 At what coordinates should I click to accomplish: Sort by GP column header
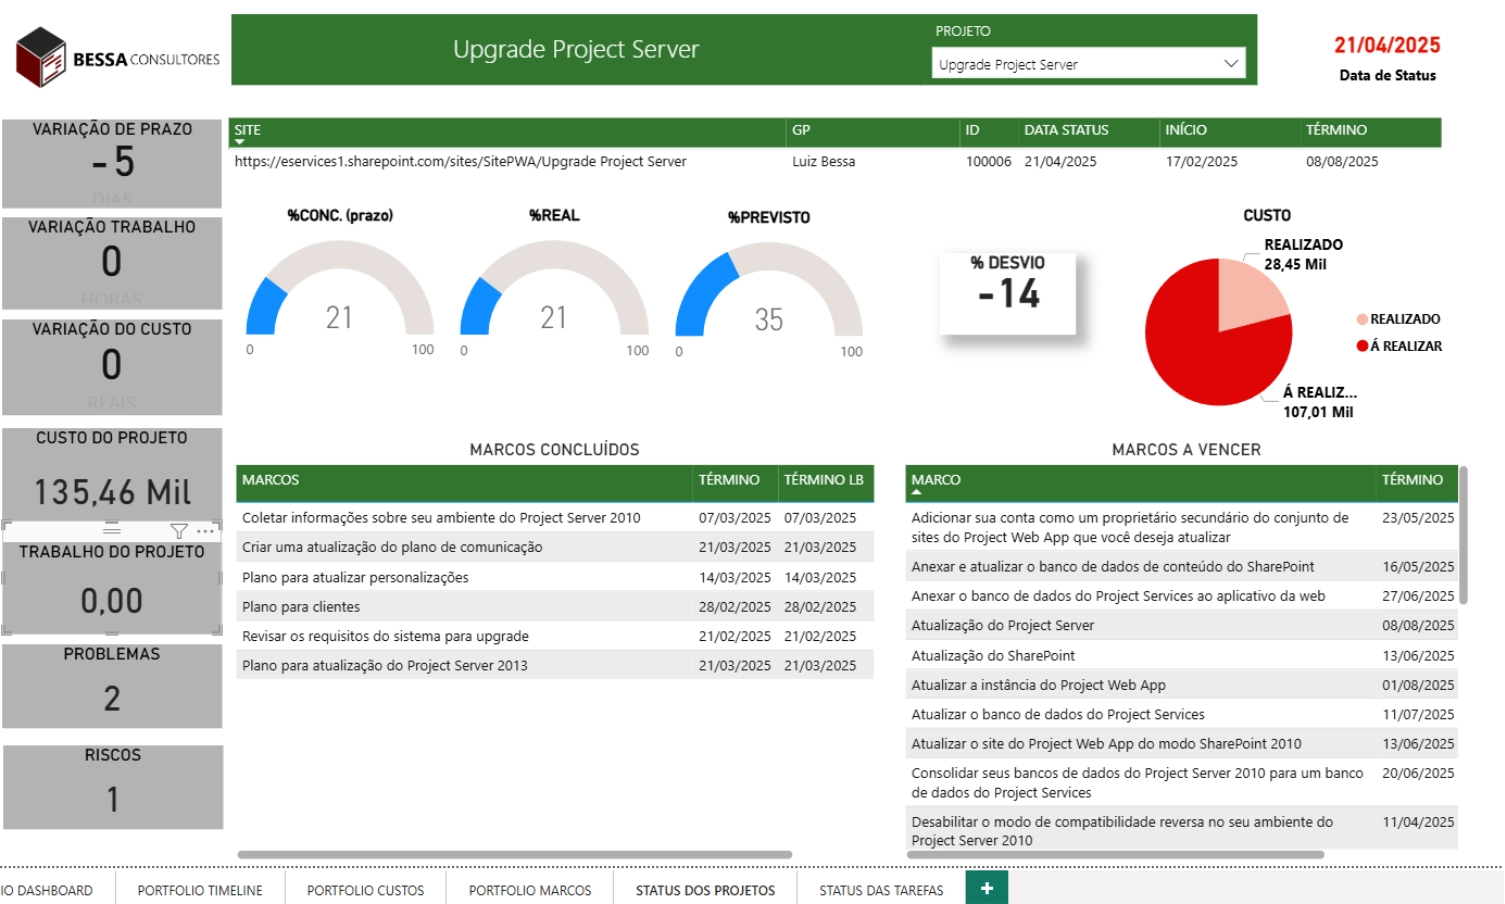[872, 130]
